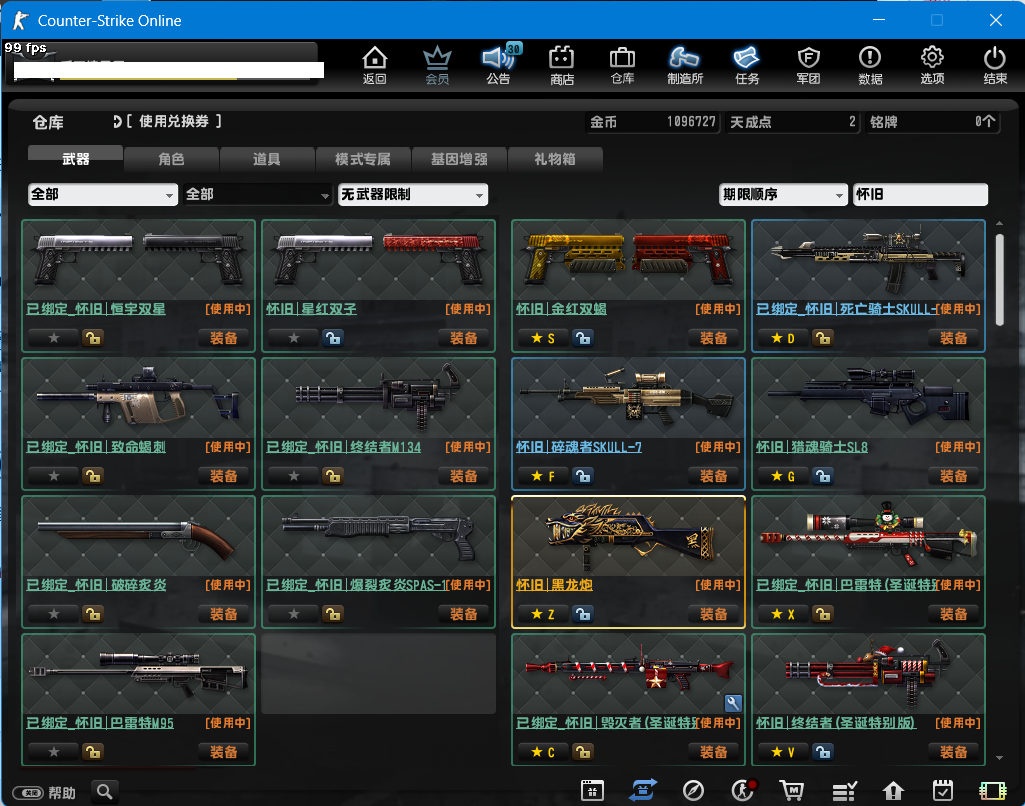Click the calendar checkmark icon at bottom
1025x806 pixels.
pyautogui.click(x=943, y=790)
